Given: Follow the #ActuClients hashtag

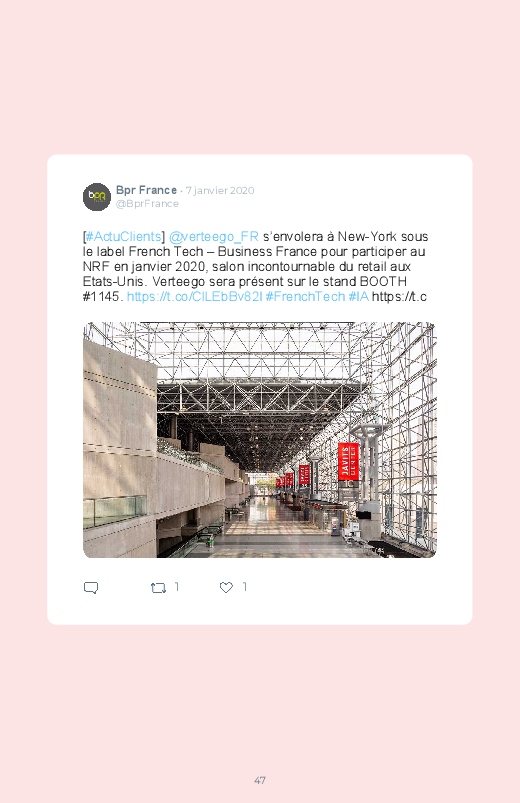Looking at the screenshot, I should coord(123,237).
